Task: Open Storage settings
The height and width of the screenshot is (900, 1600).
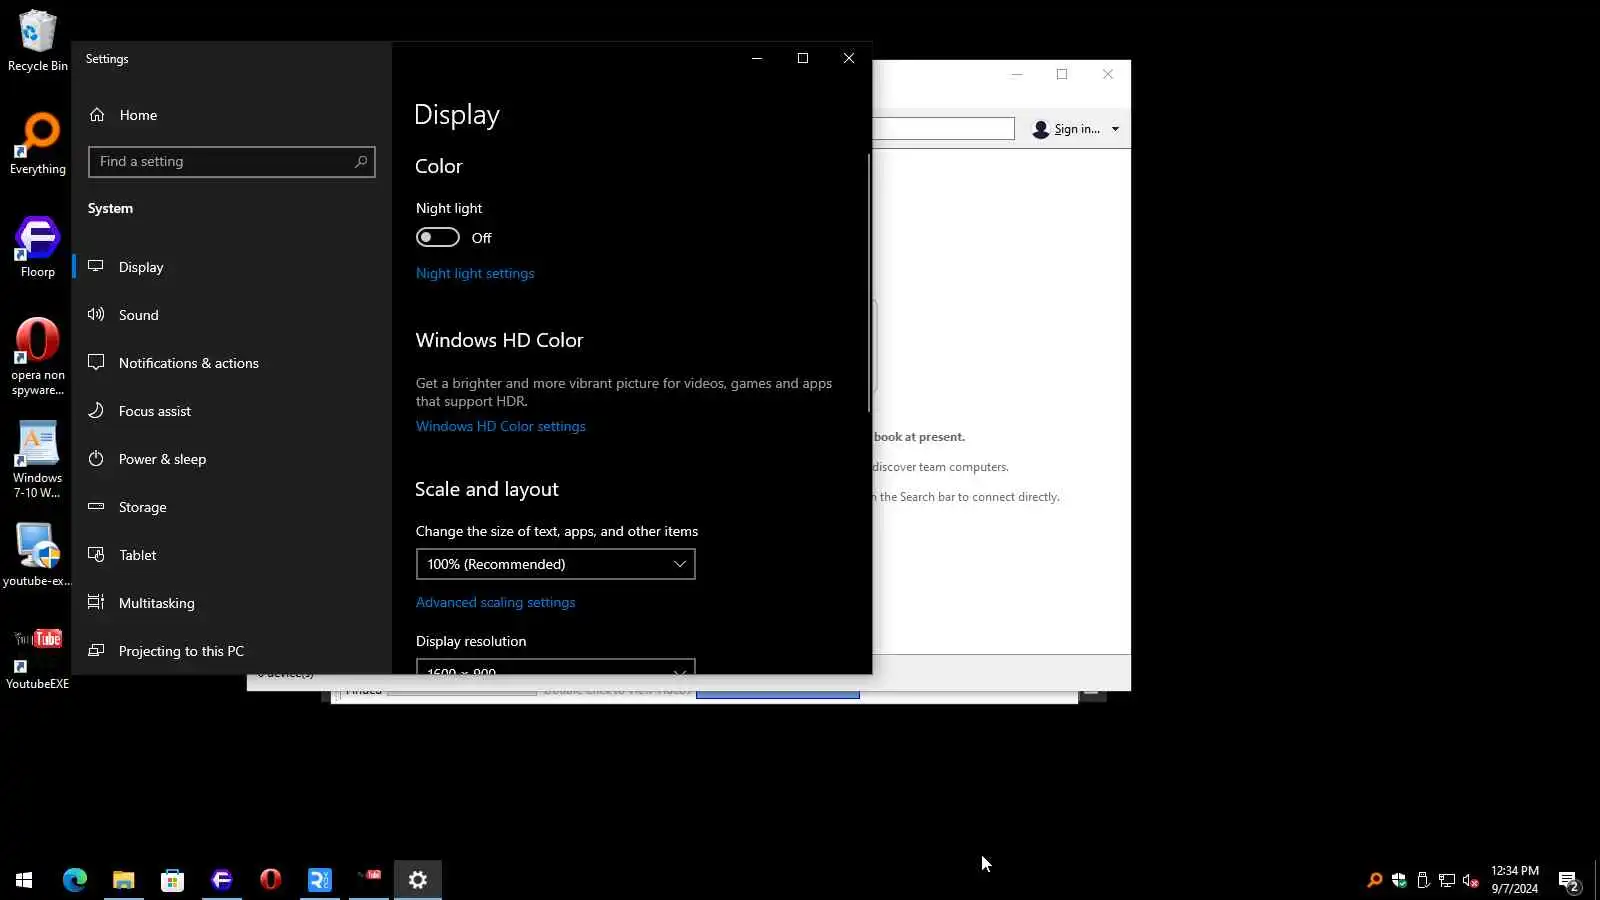Action: tap(232, 507)
